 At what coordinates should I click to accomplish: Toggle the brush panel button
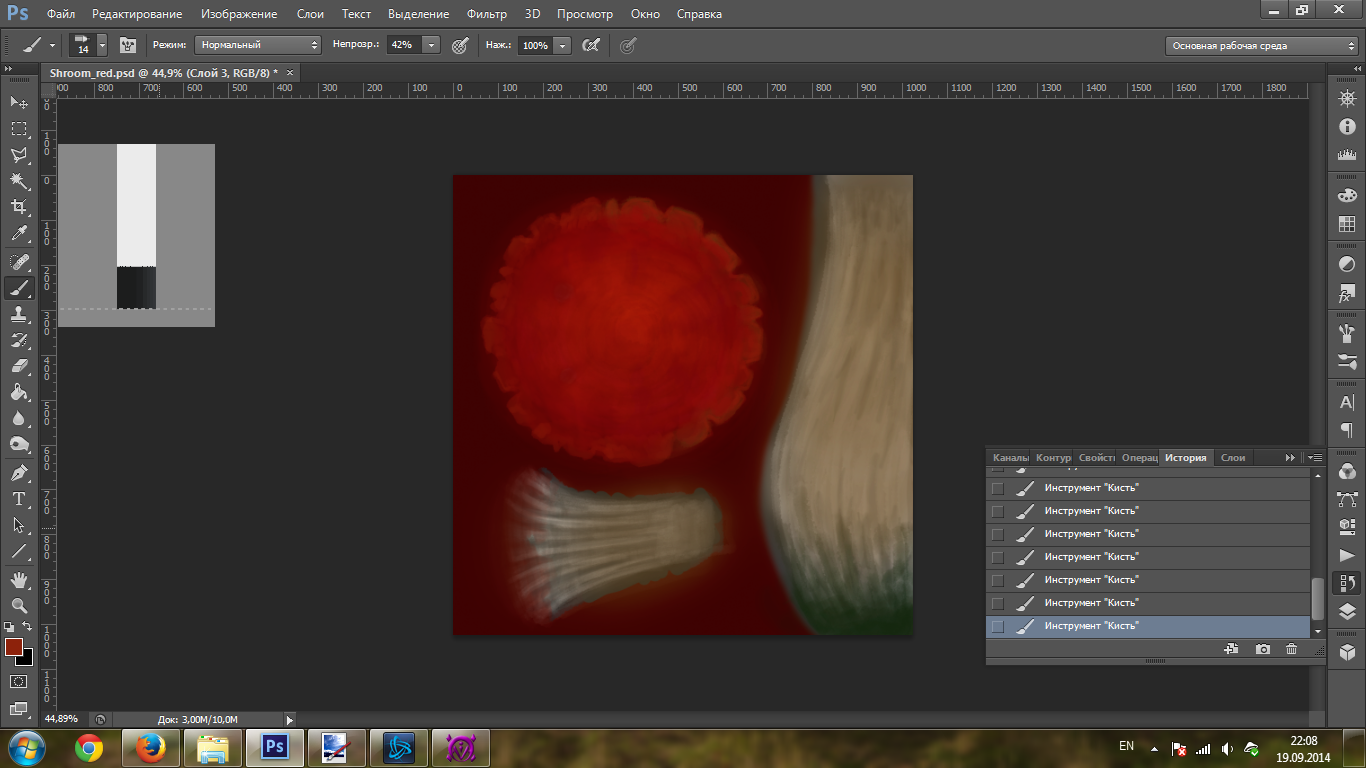coord(128,45)
